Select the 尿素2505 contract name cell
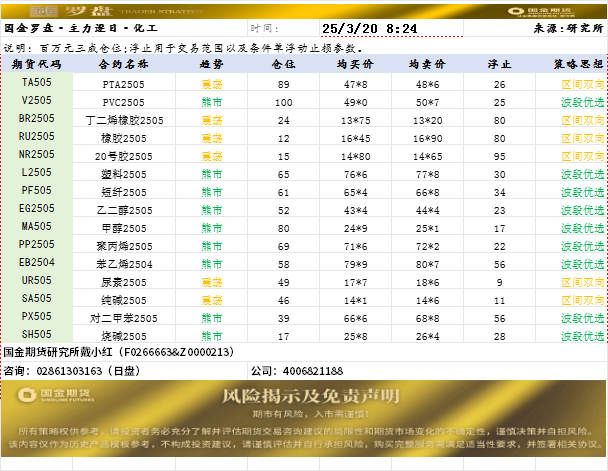The height and width of the screenshot is (471, 608). click(x=124, y=282)
